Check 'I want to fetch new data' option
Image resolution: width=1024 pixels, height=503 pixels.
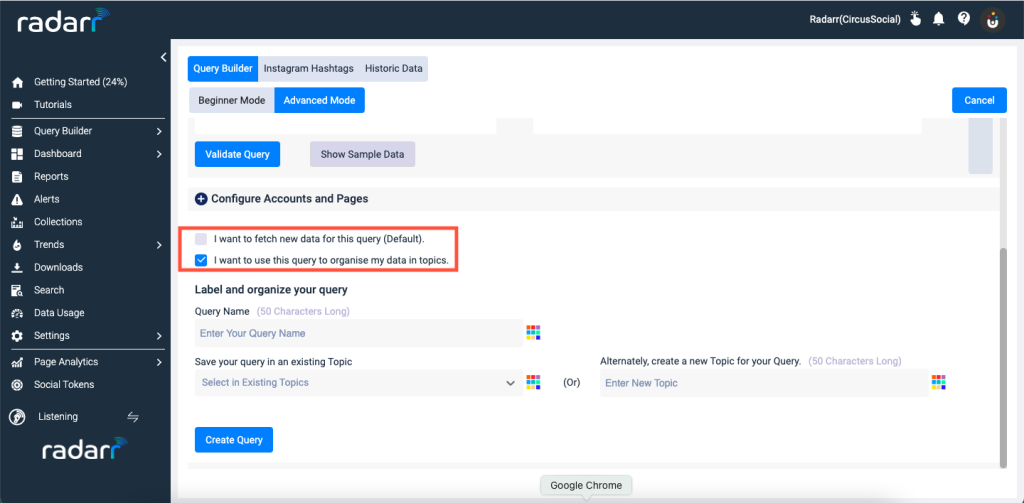click(x=201, y=239)
